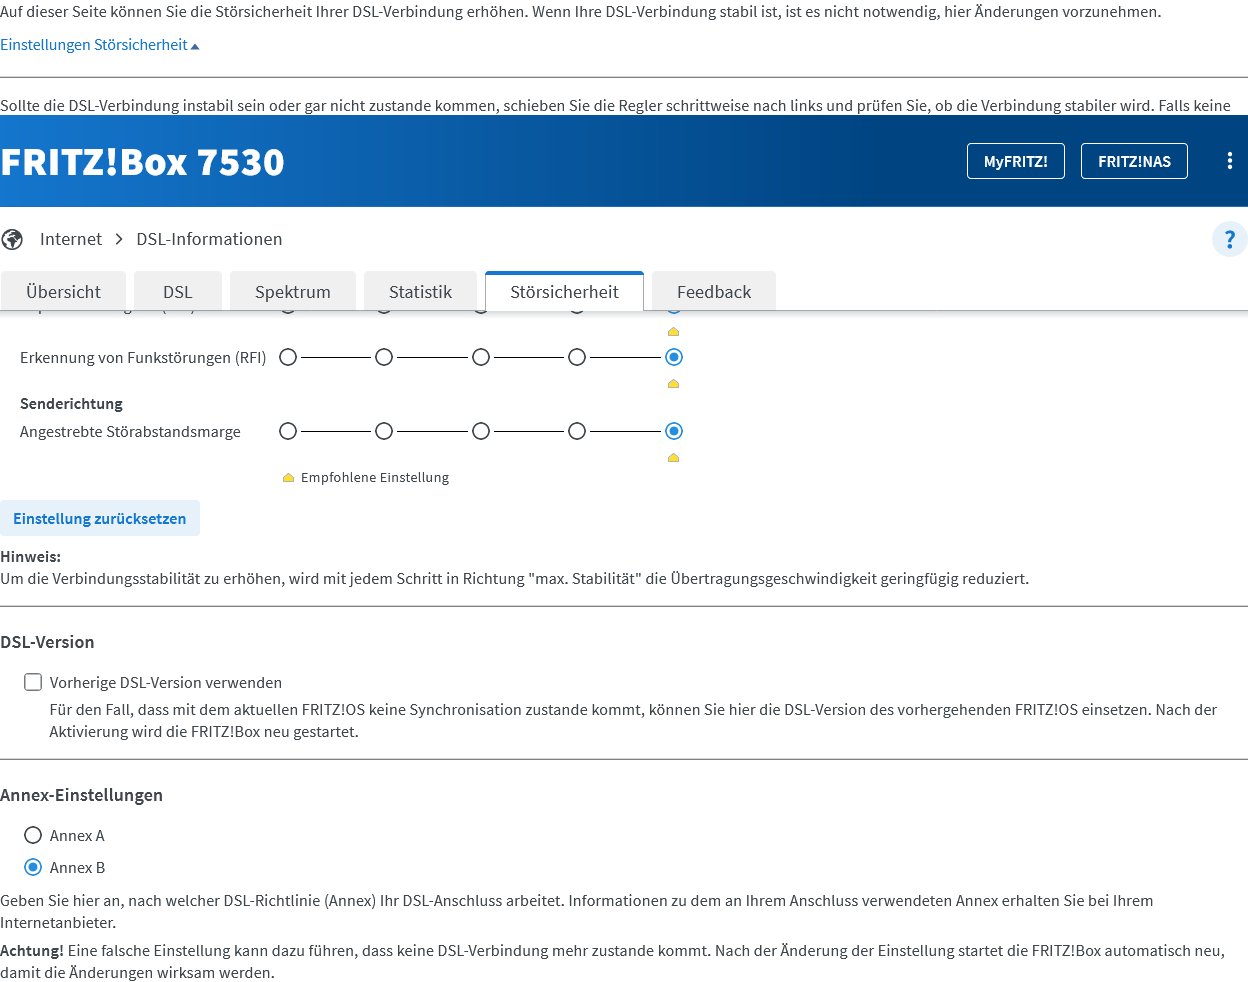Open the Feedback tab
Image resolution: width=1248 pixels, height=982 pixels.
(714, 291)
